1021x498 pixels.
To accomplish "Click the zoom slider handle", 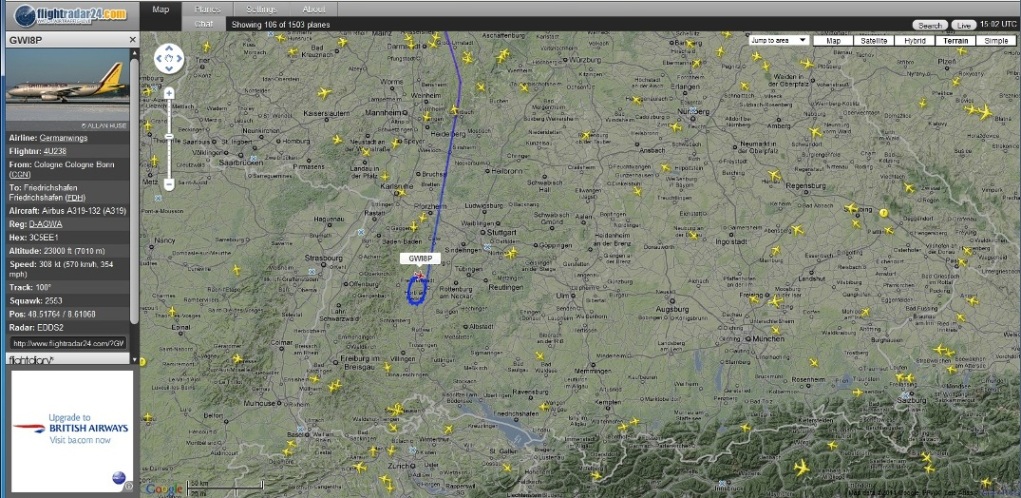I will [x=169, y=136].
